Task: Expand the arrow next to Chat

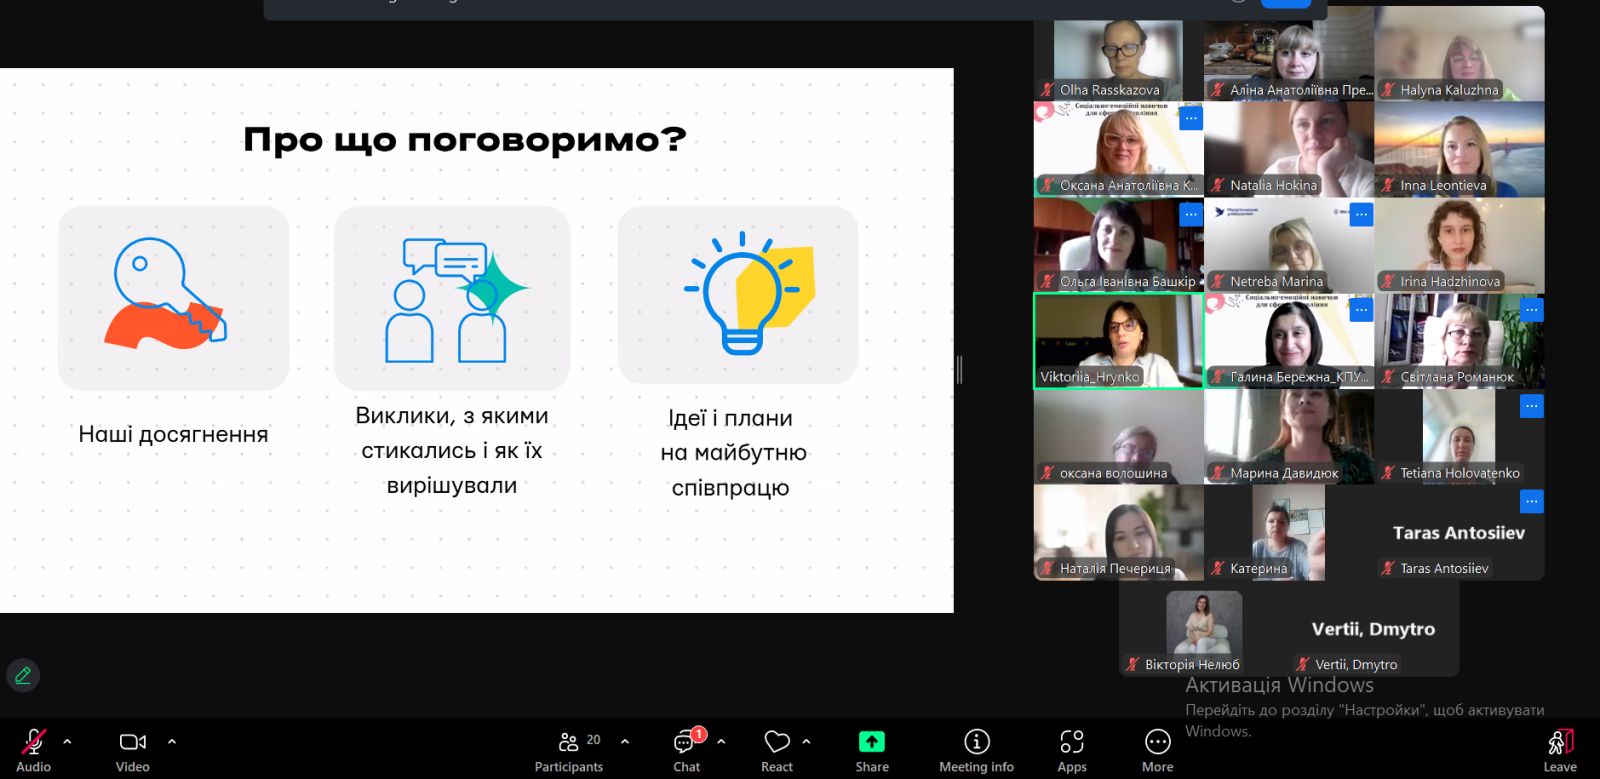Action: [x=721, y=742]
